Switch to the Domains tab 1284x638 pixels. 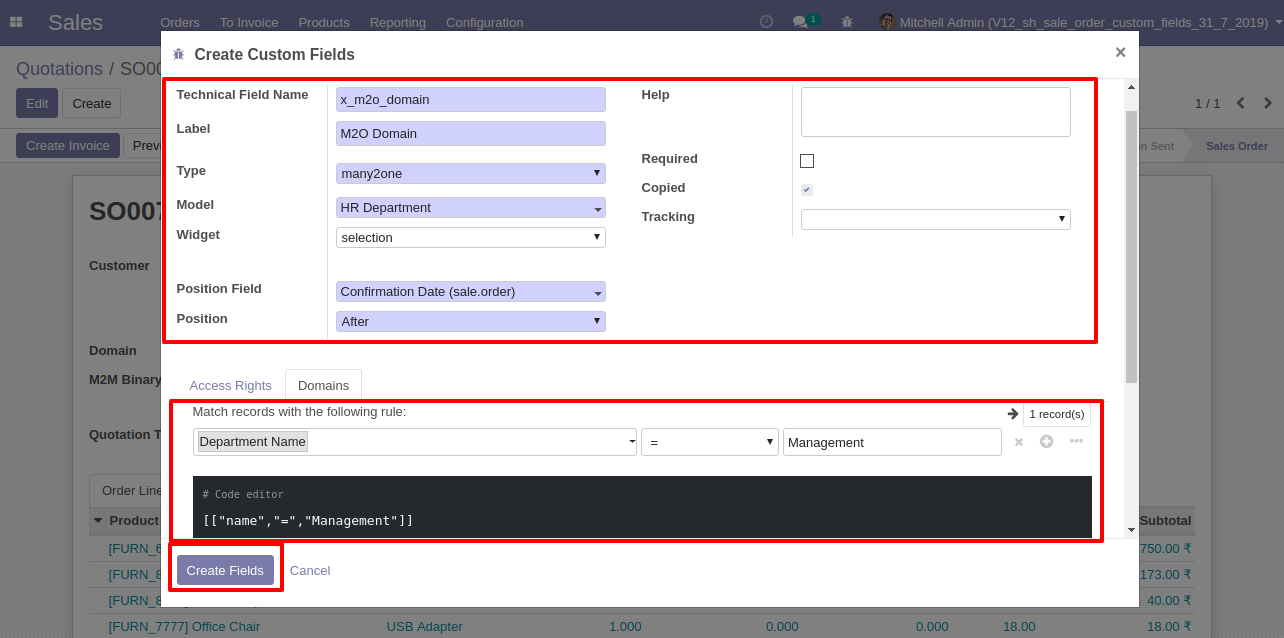(324, 385)
